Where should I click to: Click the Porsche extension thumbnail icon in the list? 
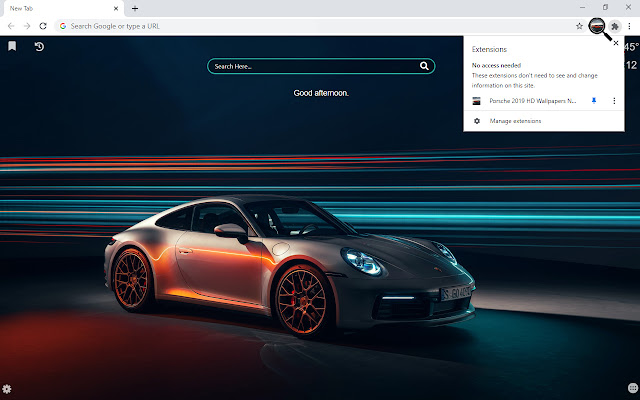[x=476, y=101]
